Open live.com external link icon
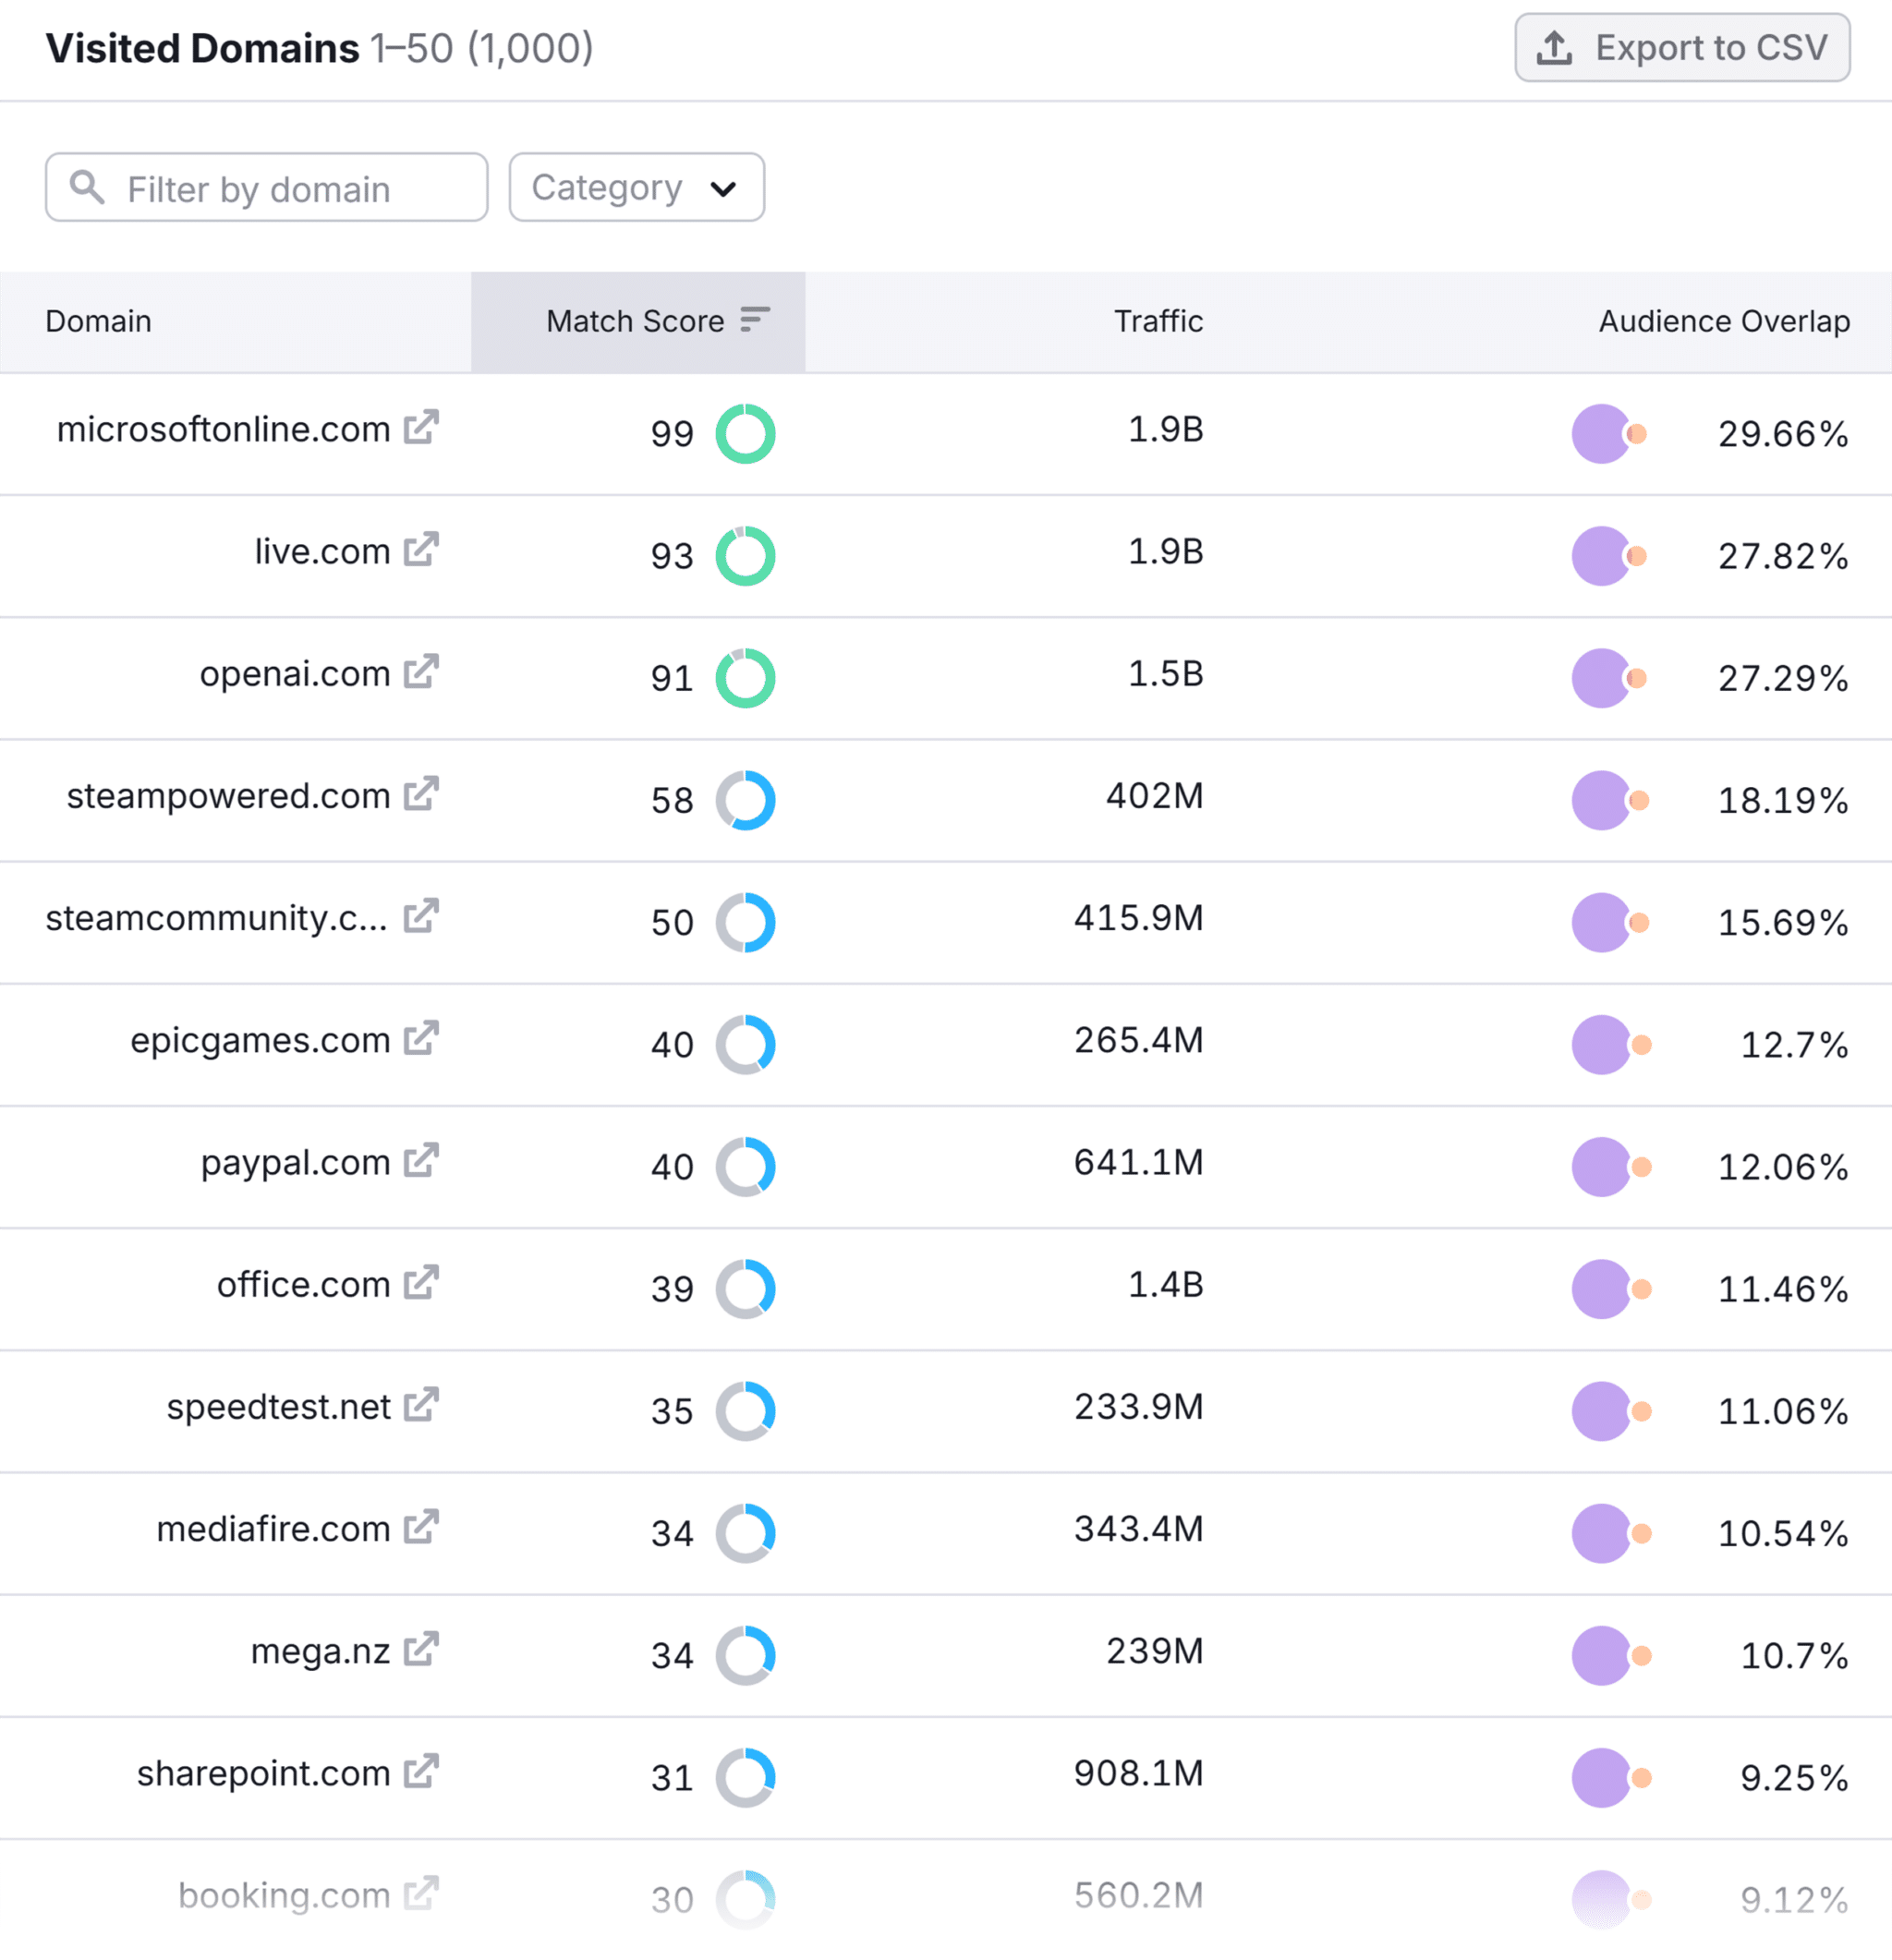The height and width of the screenshot is (1960, 1892). (x=421, y=549)
